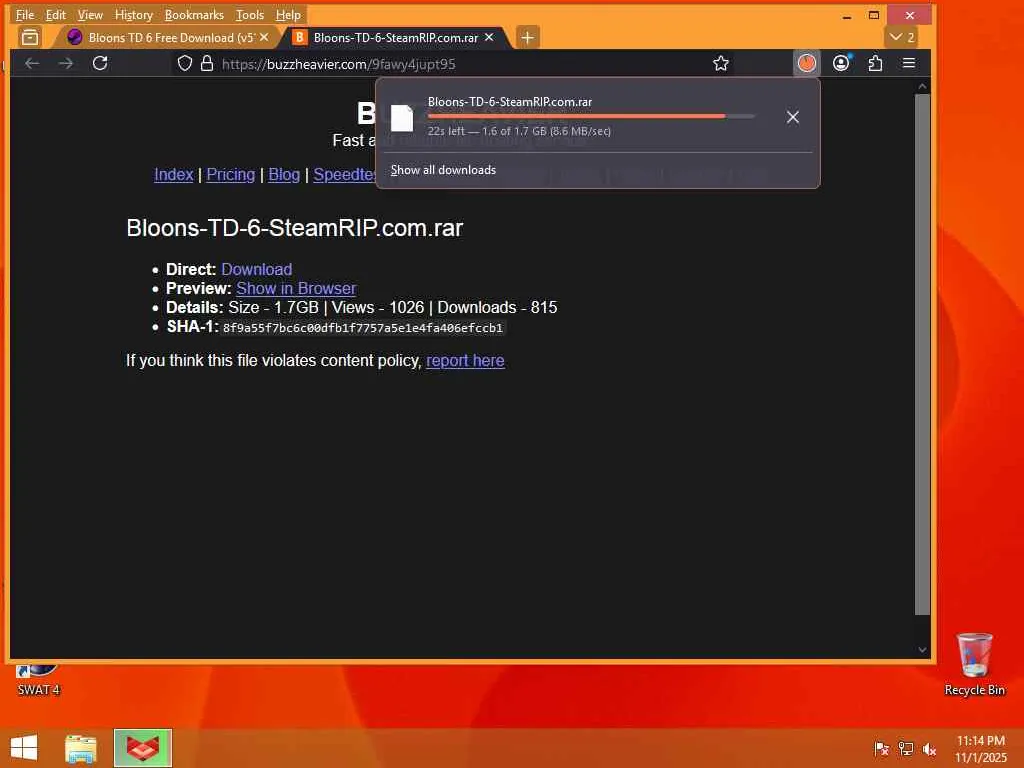The width and height of the screenshot is (1024, 768).
Task: Open the History menu
Action: pyautogui.click(x=133, y=14)
